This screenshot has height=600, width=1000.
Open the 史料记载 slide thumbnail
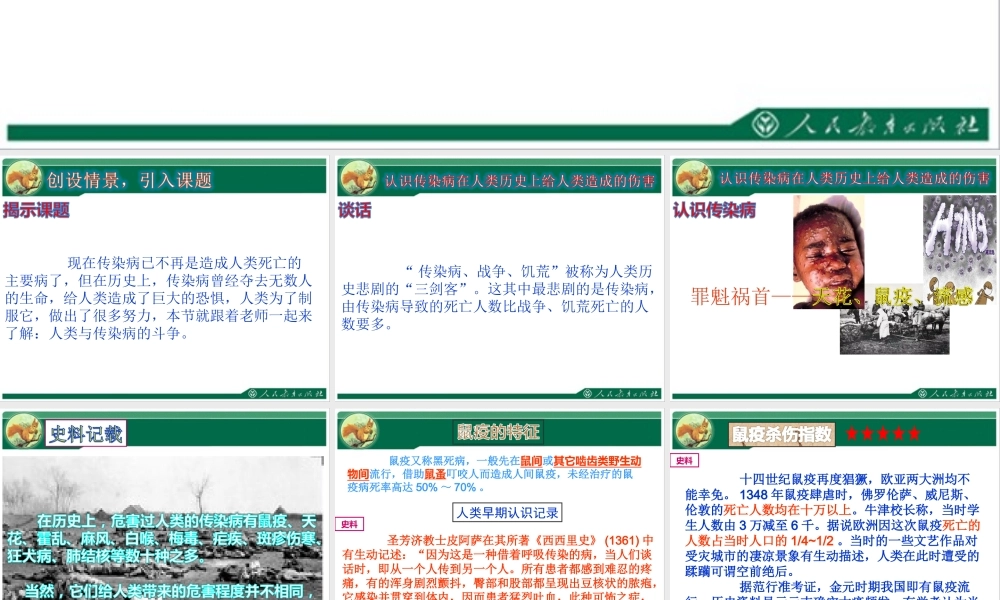click(x=165, y=505)
